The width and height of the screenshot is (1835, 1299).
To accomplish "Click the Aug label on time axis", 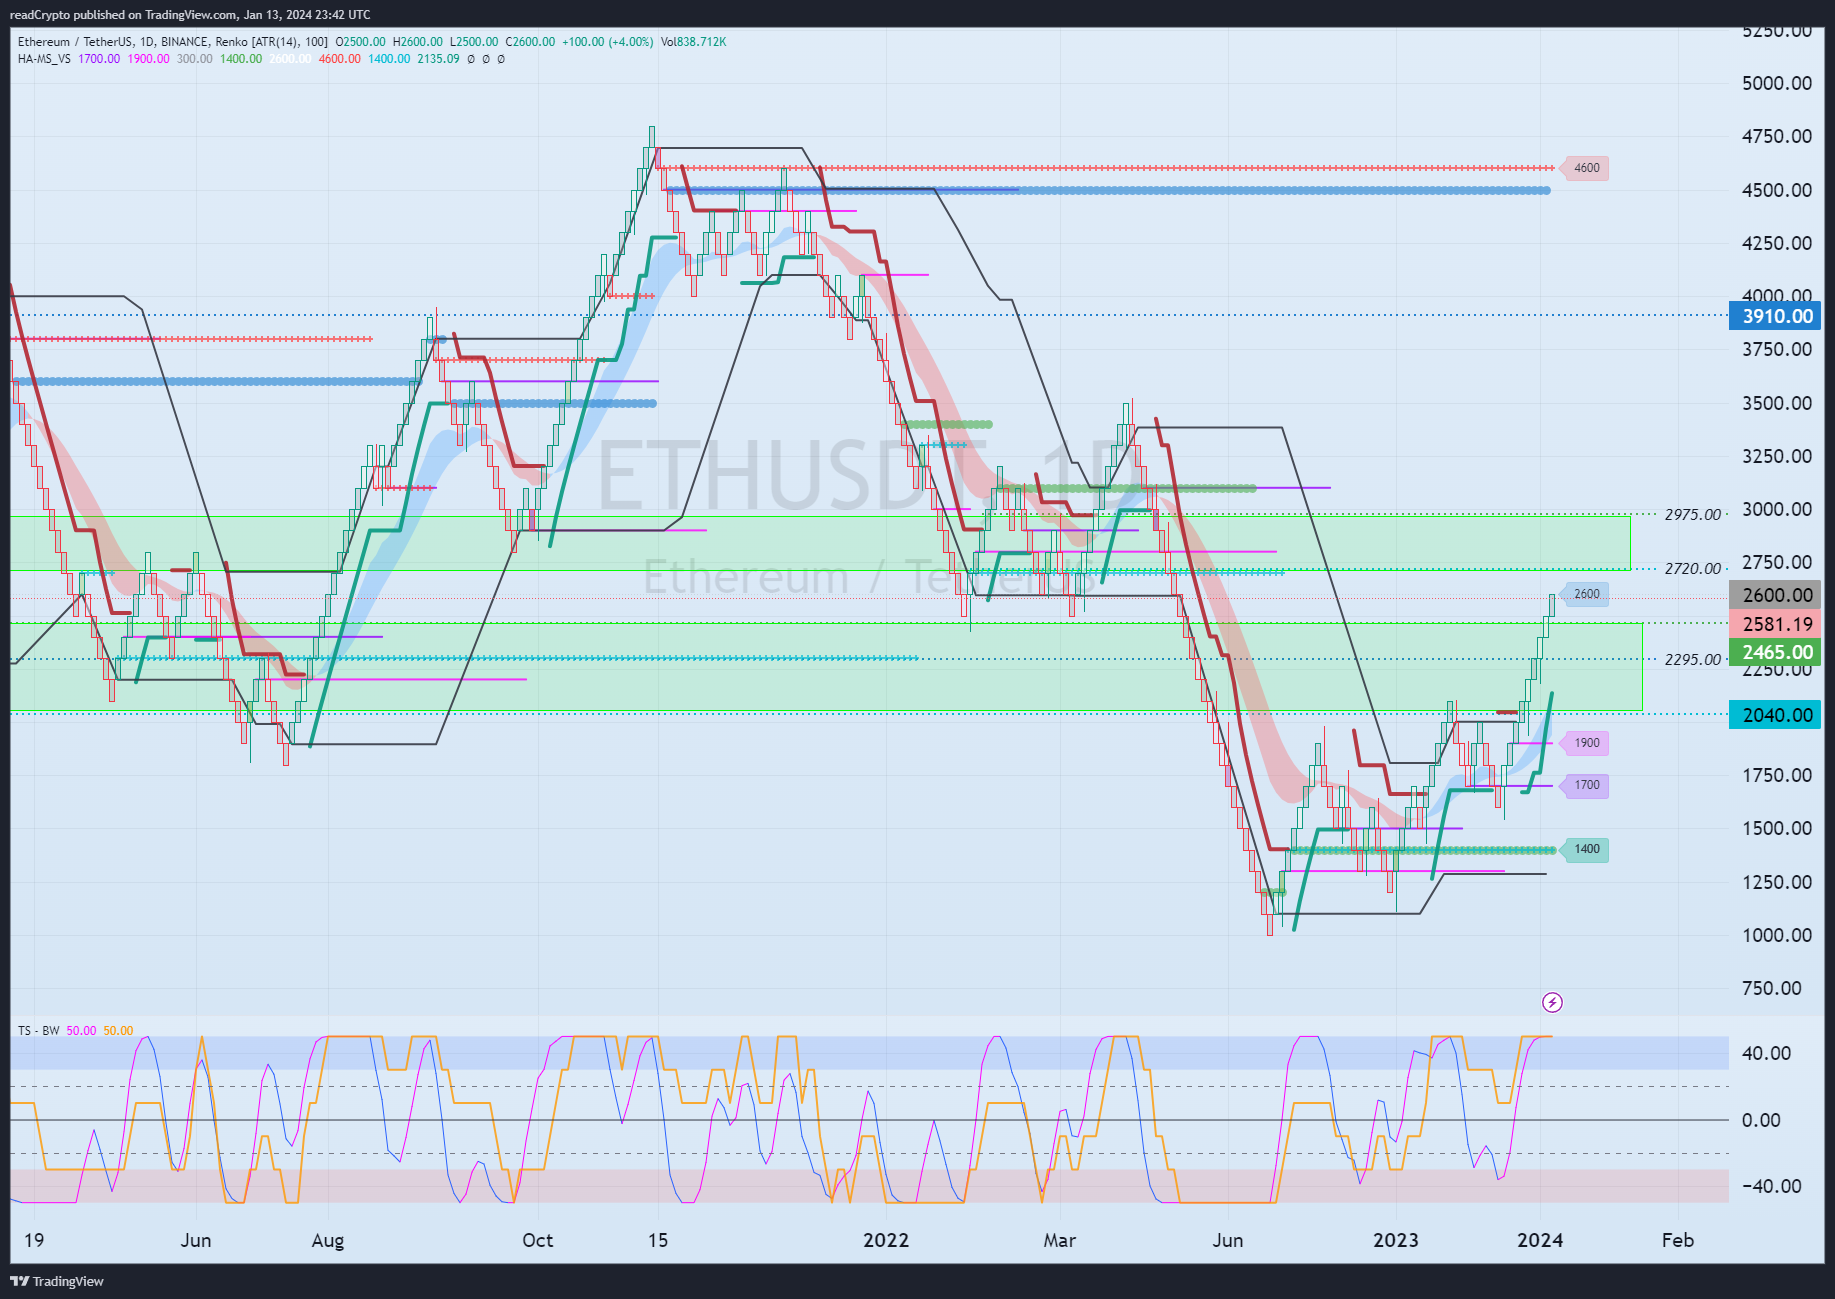I will coord(328,1240).
